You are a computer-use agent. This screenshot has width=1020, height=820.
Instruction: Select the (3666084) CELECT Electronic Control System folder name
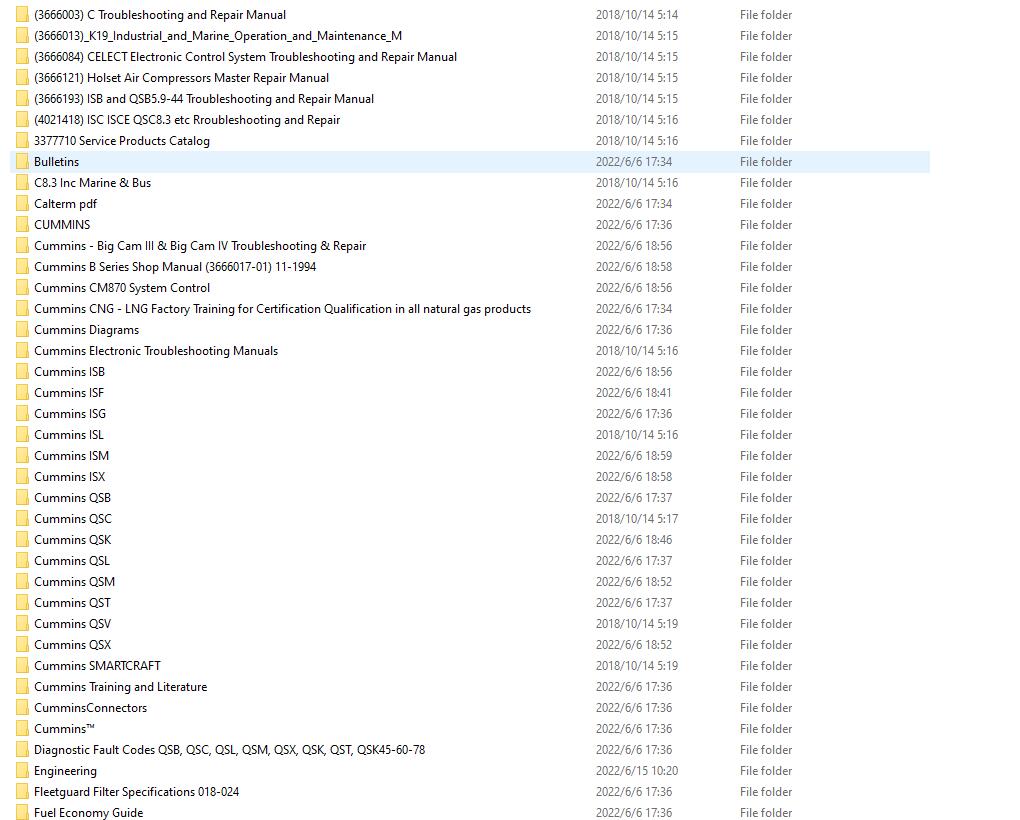[245, 57]
